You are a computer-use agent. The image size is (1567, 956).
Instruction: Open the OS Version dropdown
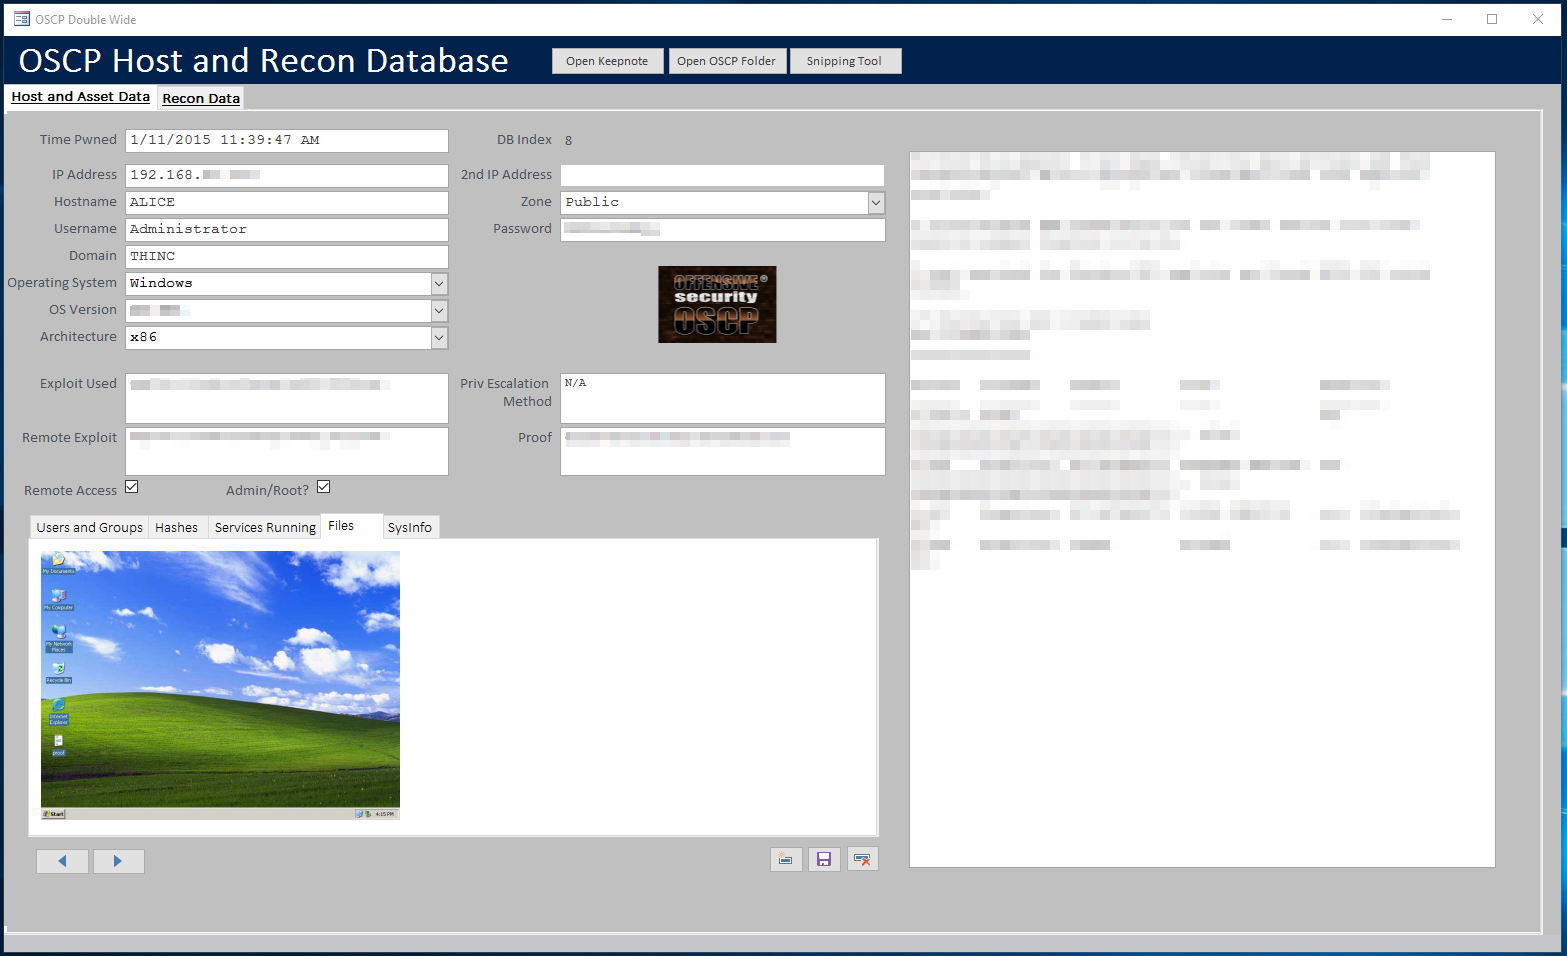coord(439,311)
